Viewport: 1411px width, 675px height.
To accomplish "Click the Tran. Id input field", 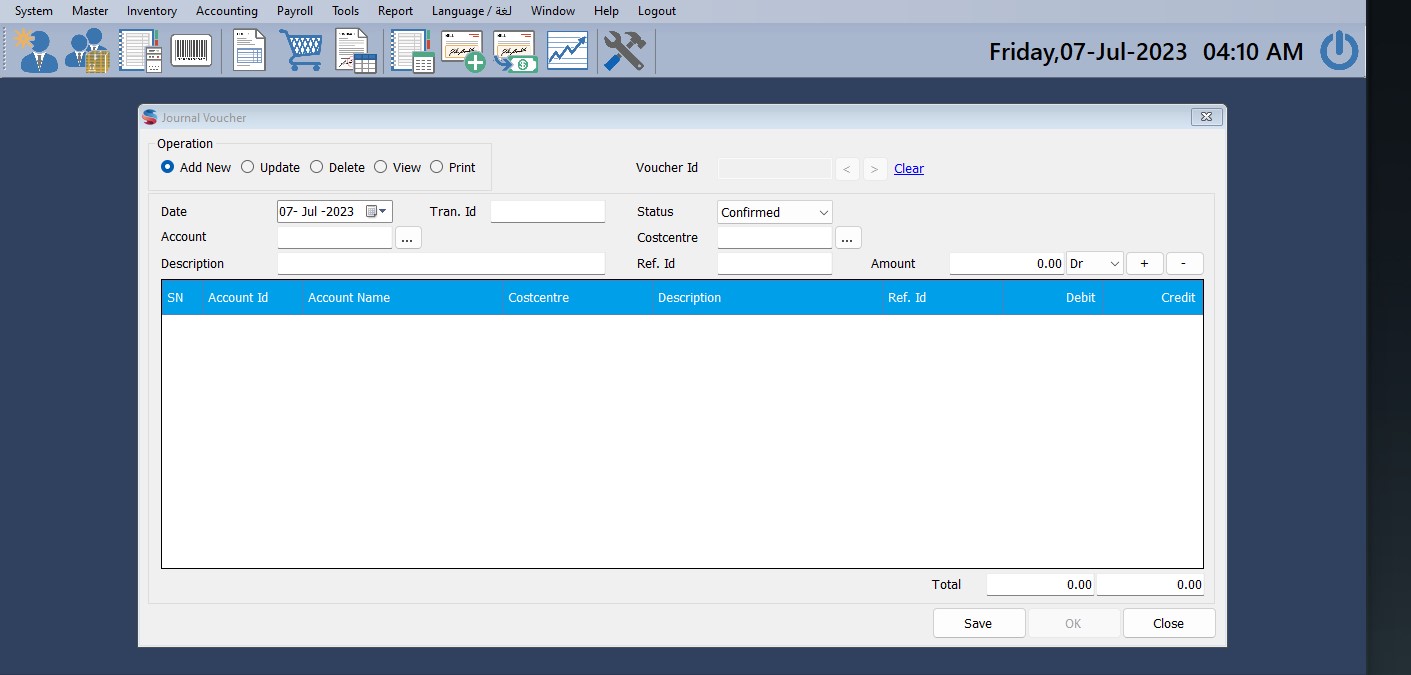I will pos(548,211).
